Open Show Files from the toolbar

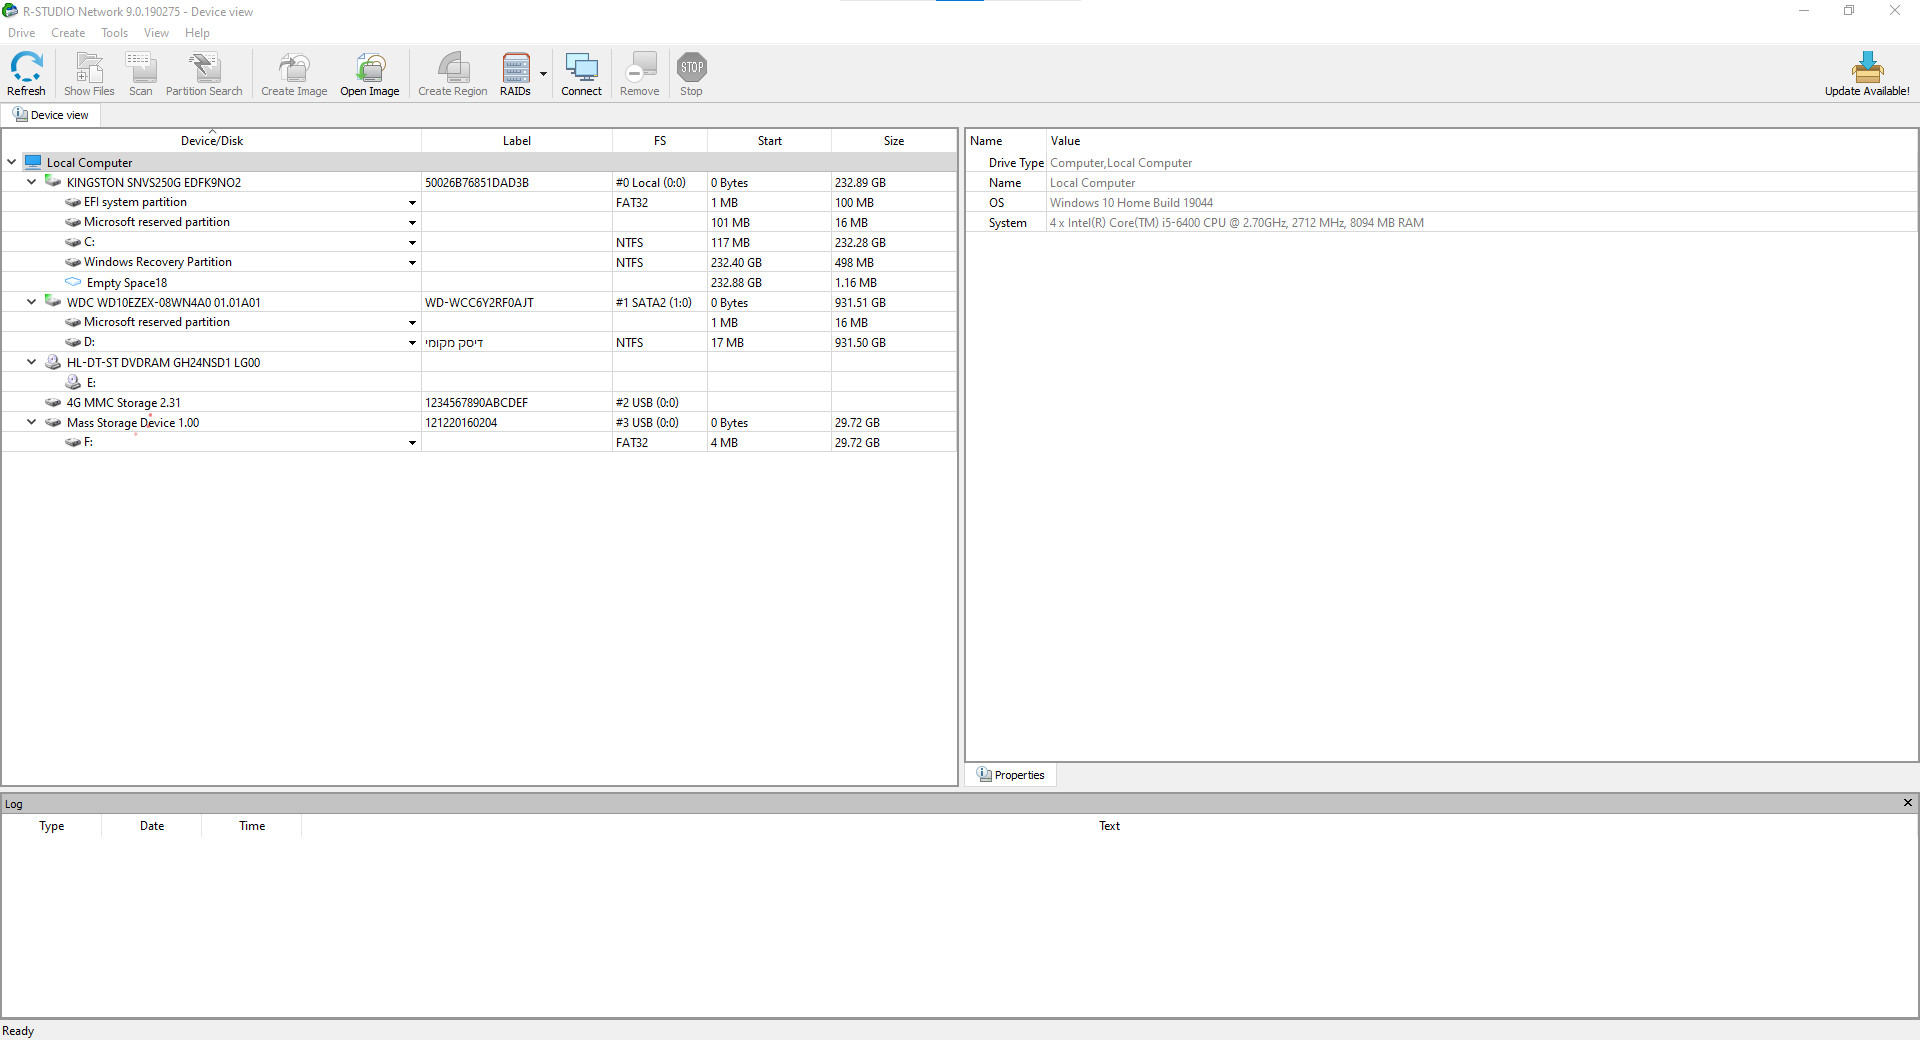point(89,68)
